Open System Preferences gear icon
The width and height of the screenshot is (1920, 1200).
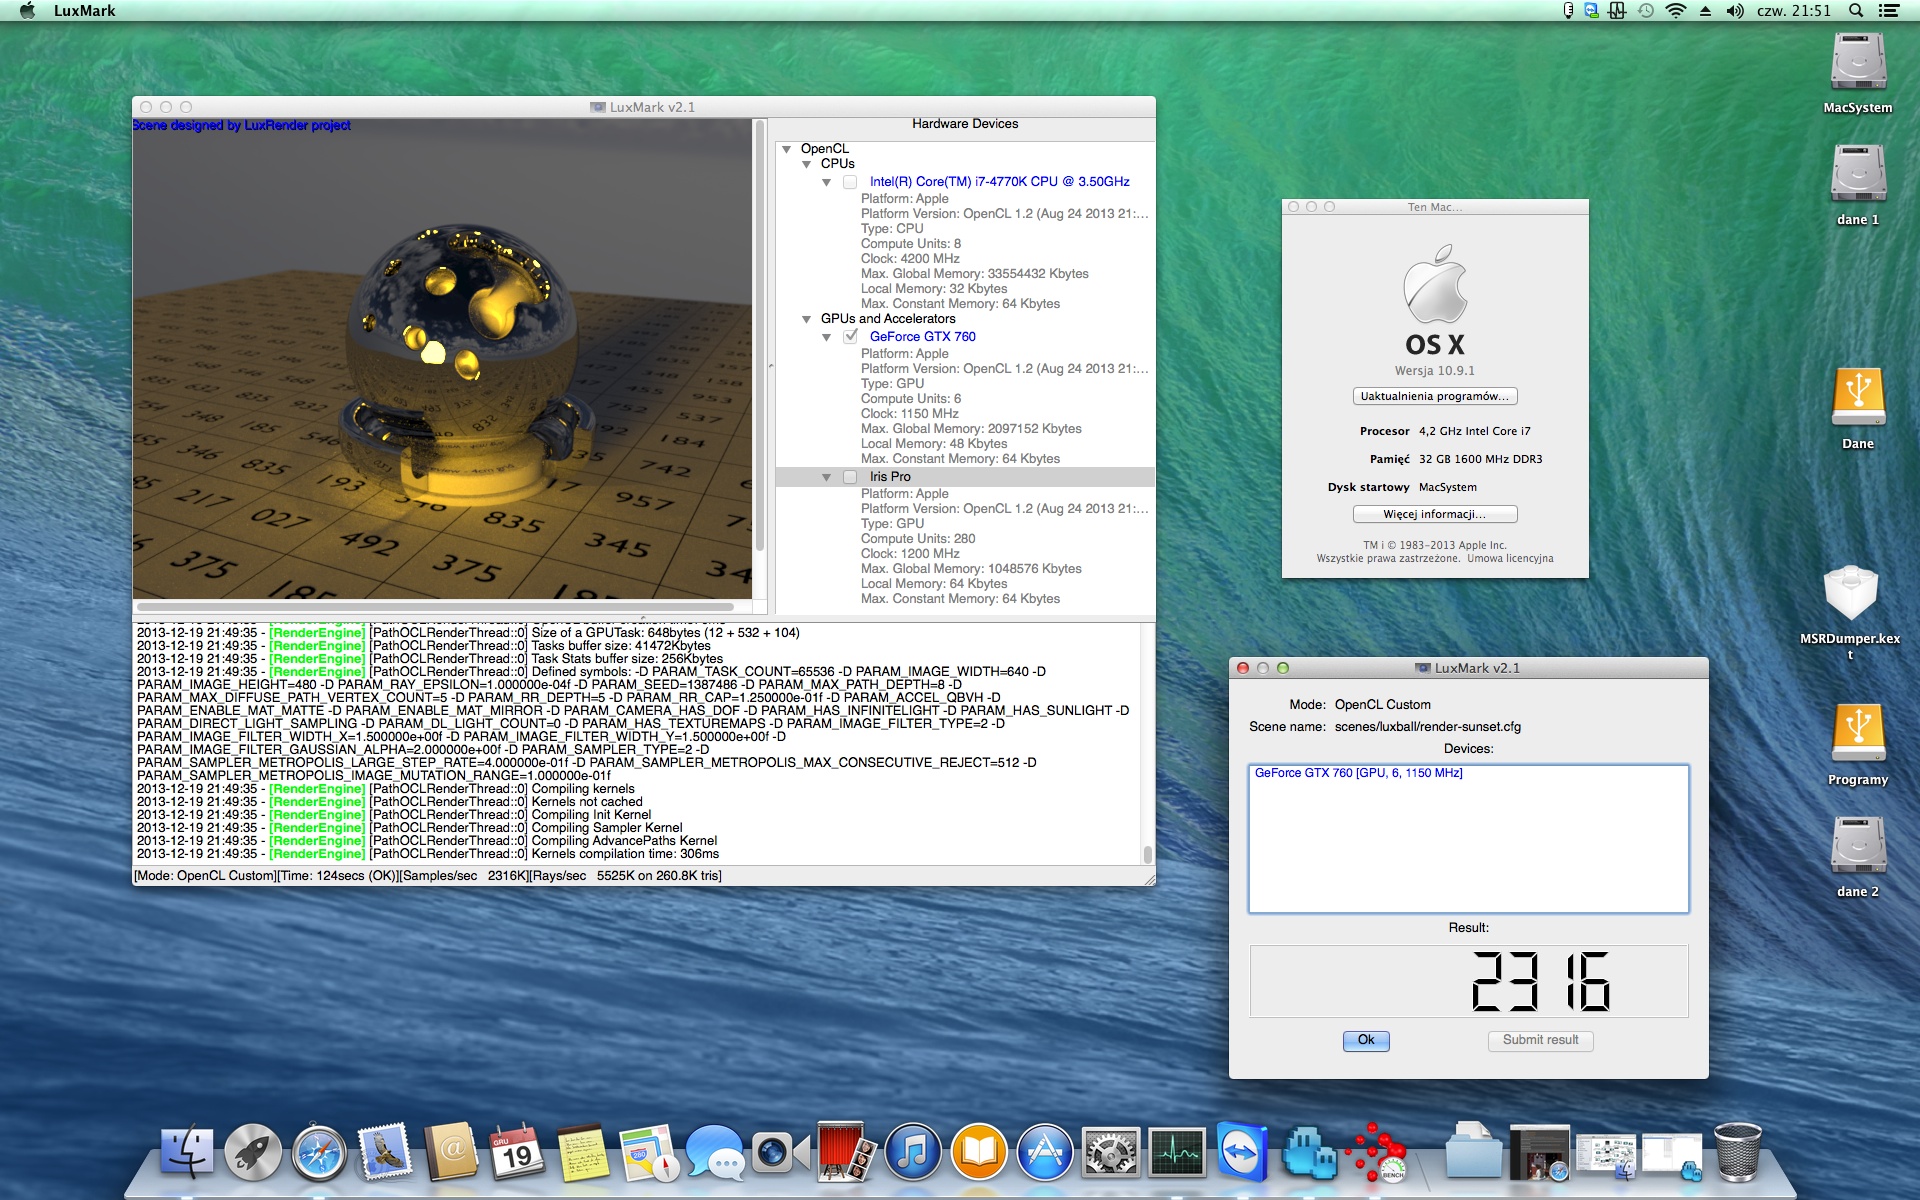[1111, 1153]
